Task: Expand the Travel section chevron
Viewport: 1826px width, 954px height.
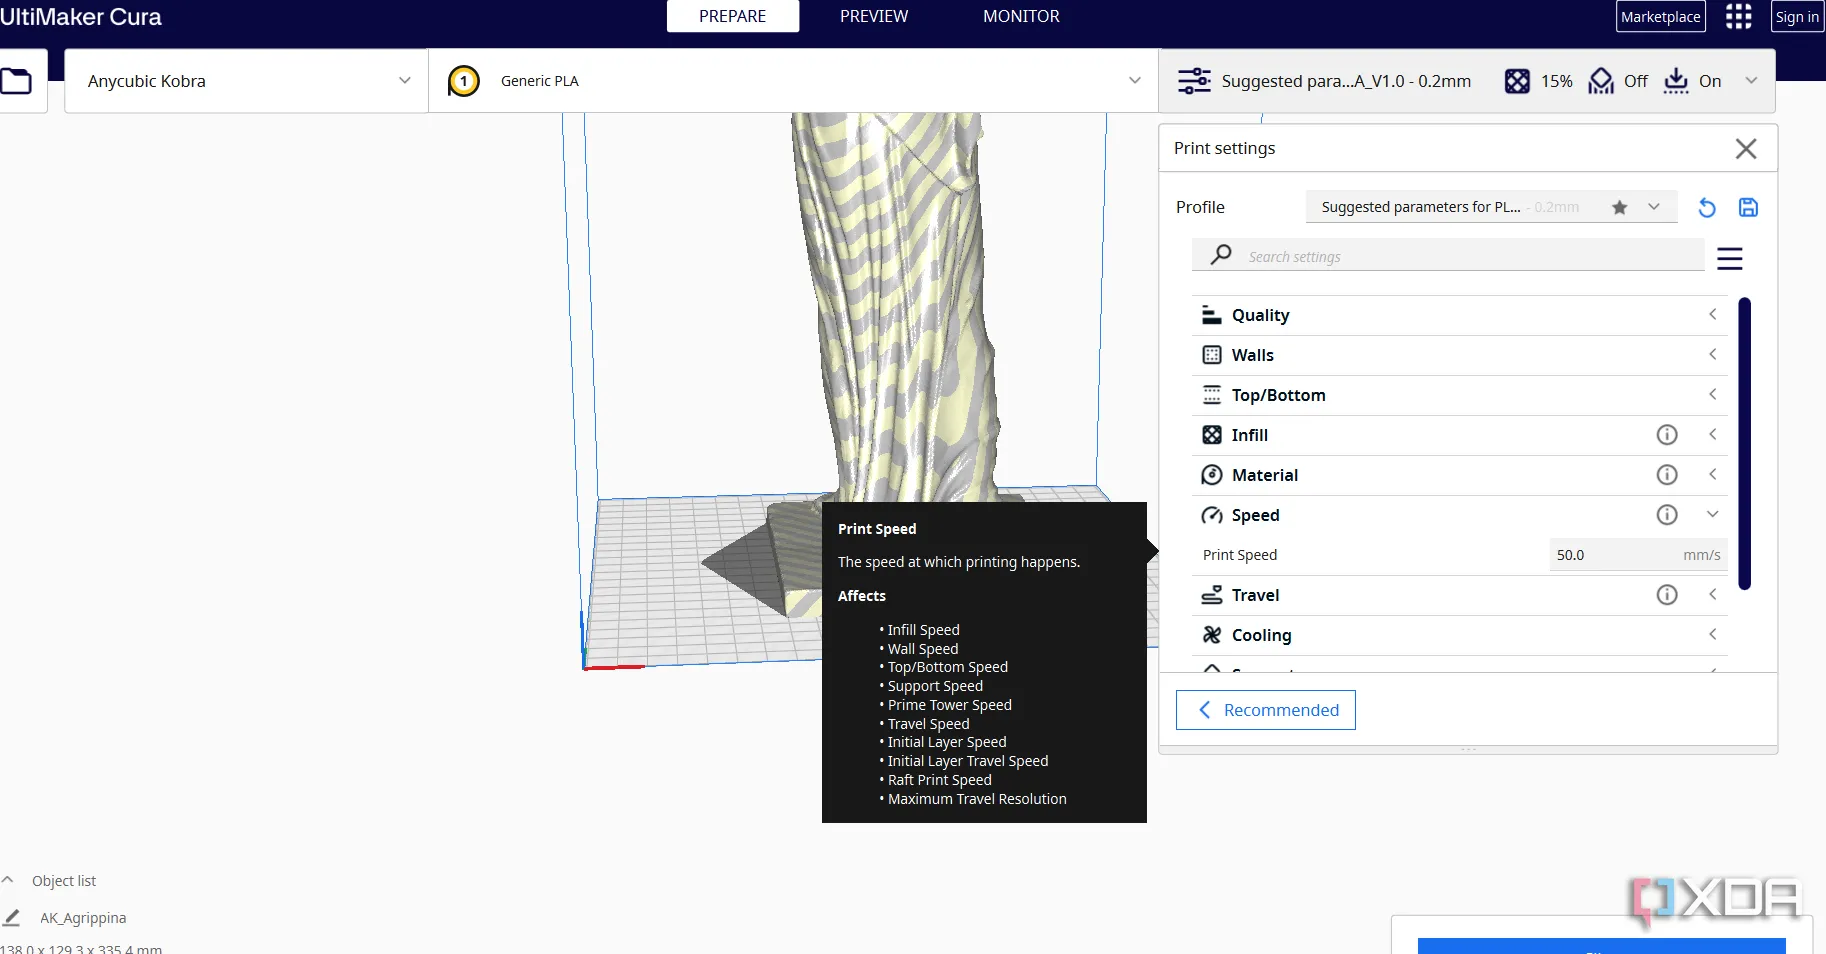Action: coord(1713,595)
